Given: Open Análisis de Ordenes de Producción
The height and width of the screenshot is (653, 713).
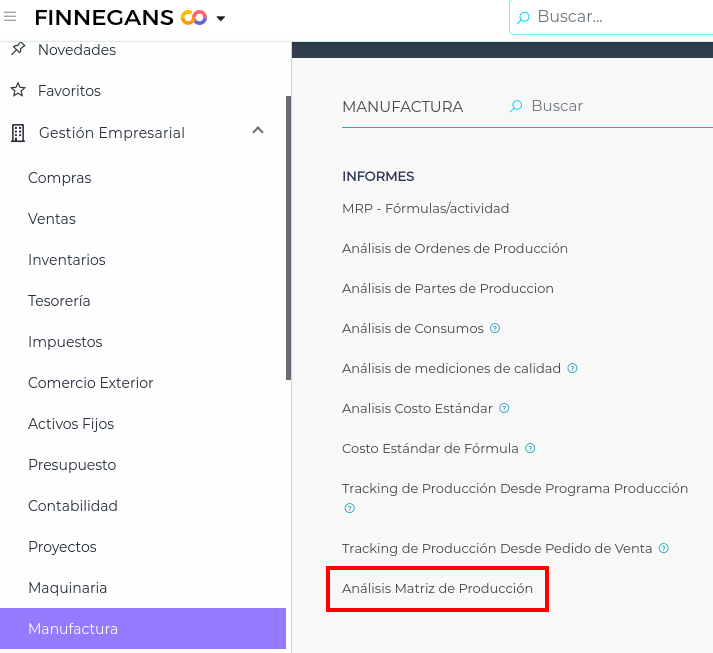Looking at the screenshot, I should (454, 248).
